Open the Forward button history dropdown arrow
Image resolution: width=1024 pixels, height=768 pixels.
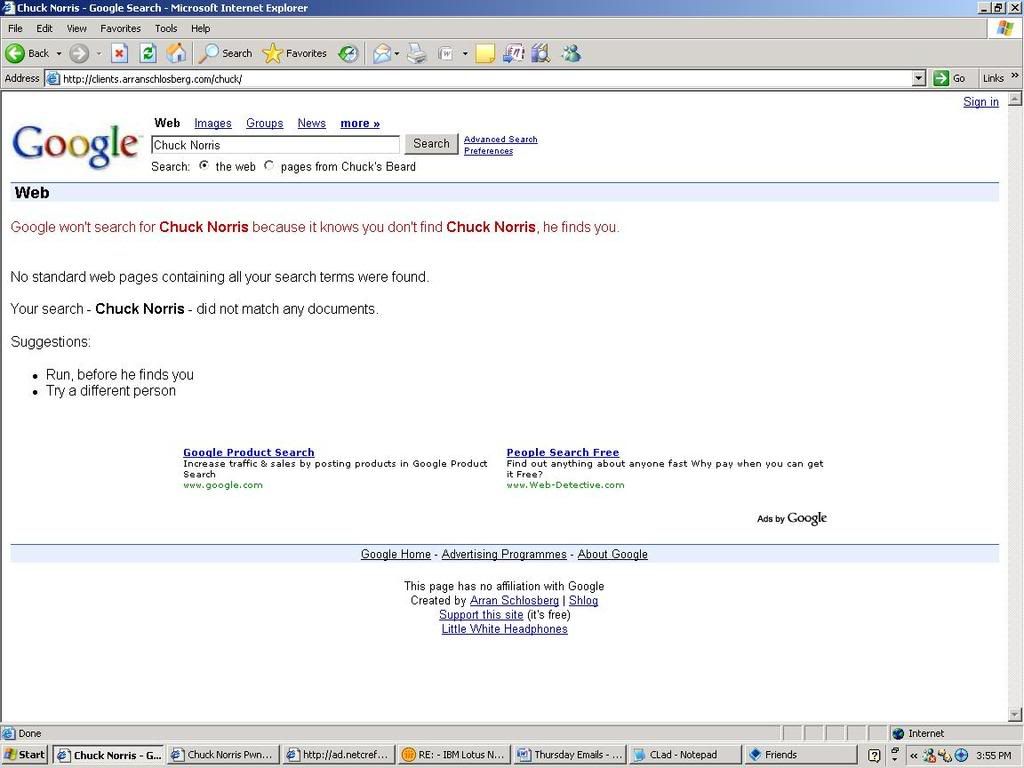pyautogui.click(x=99, y=54)
